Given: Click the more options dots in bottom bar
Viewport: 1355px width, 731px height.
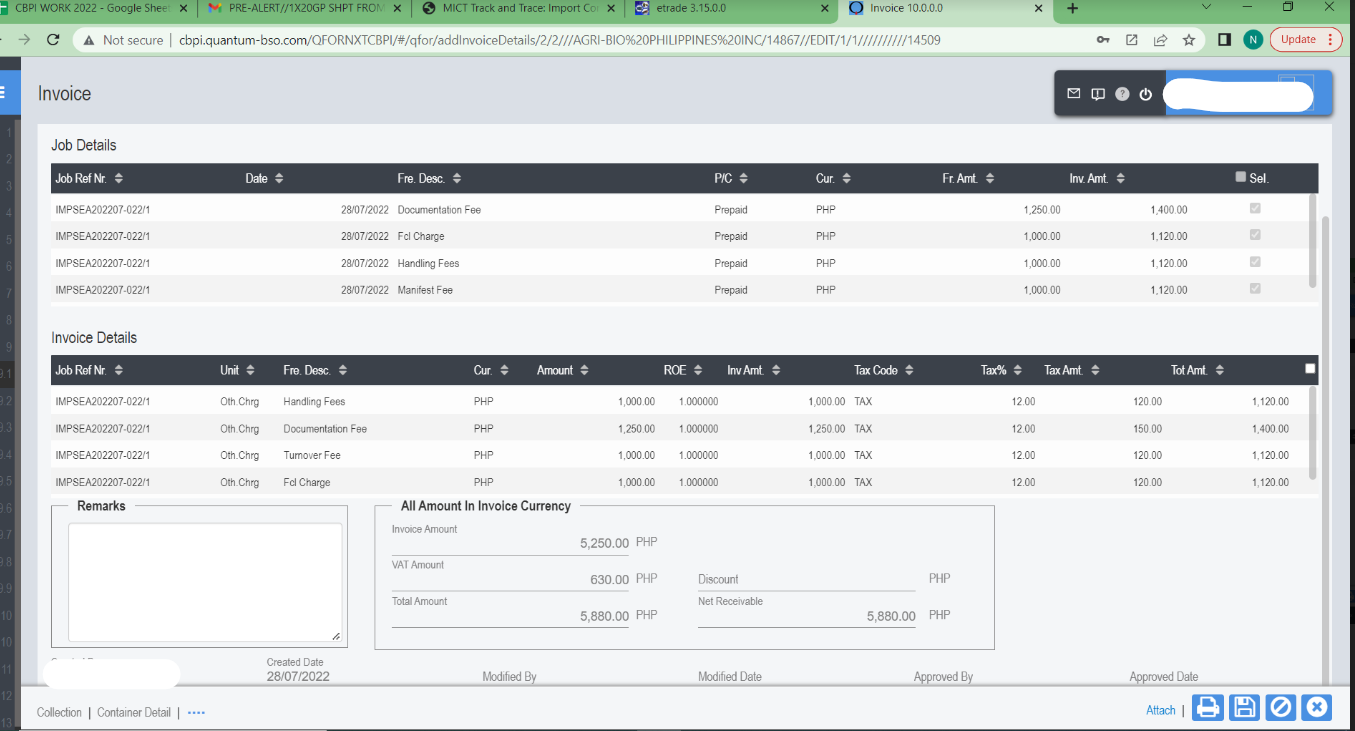Looking at the screenshot, I should (196, 713).
